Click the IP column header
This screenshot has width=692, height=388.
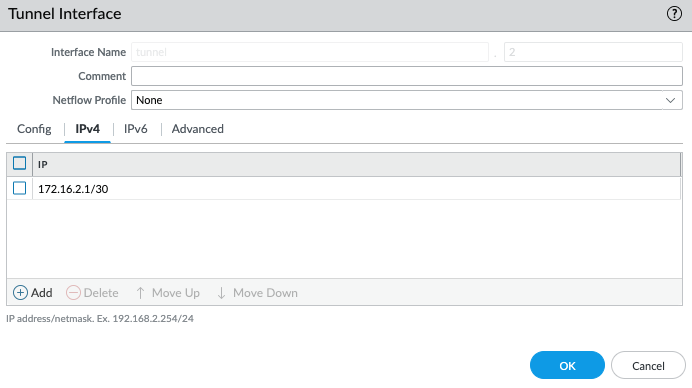click(357, 165)
